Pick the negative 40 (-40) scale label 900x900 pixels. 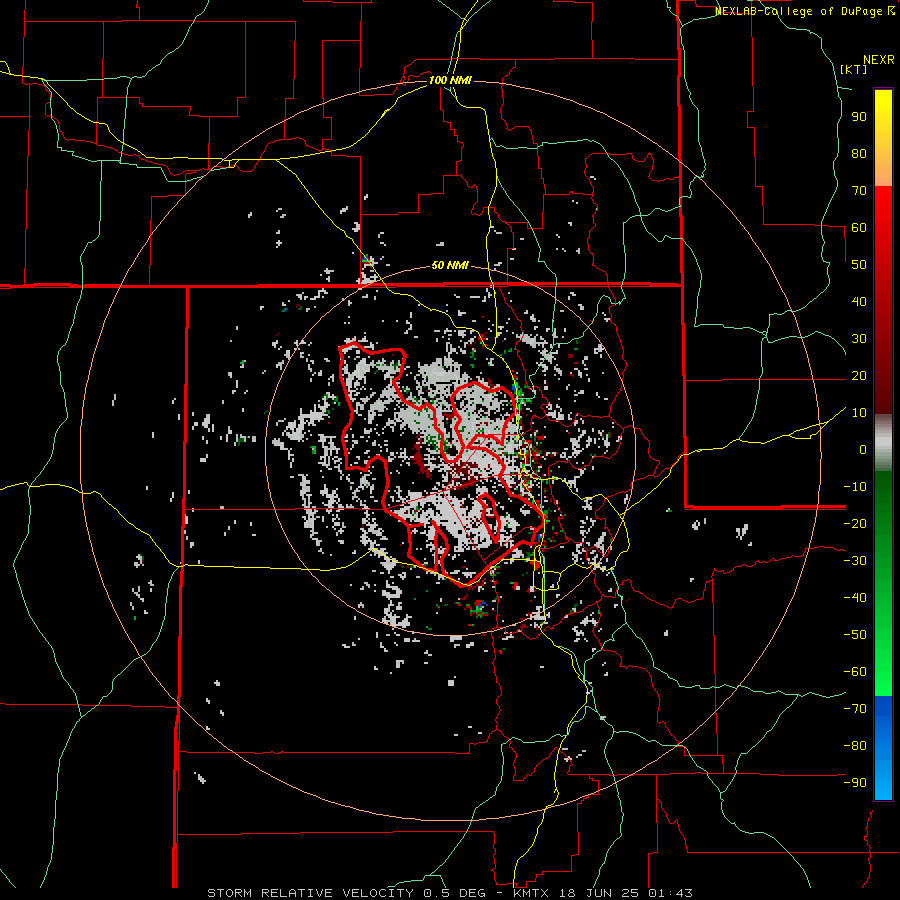pos(855,598)
